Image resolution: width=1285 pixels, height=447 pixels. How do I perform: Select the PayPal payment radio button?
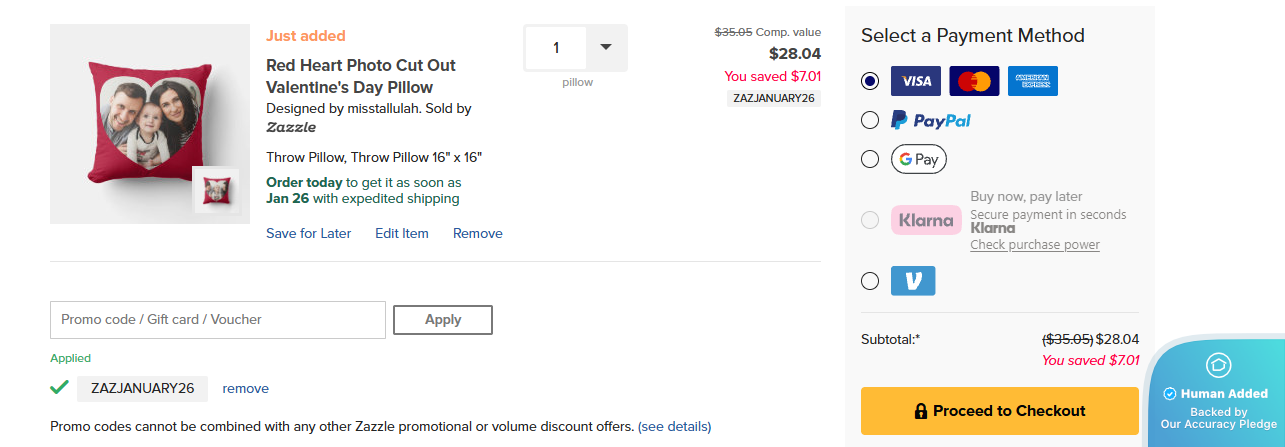point(870,120)
